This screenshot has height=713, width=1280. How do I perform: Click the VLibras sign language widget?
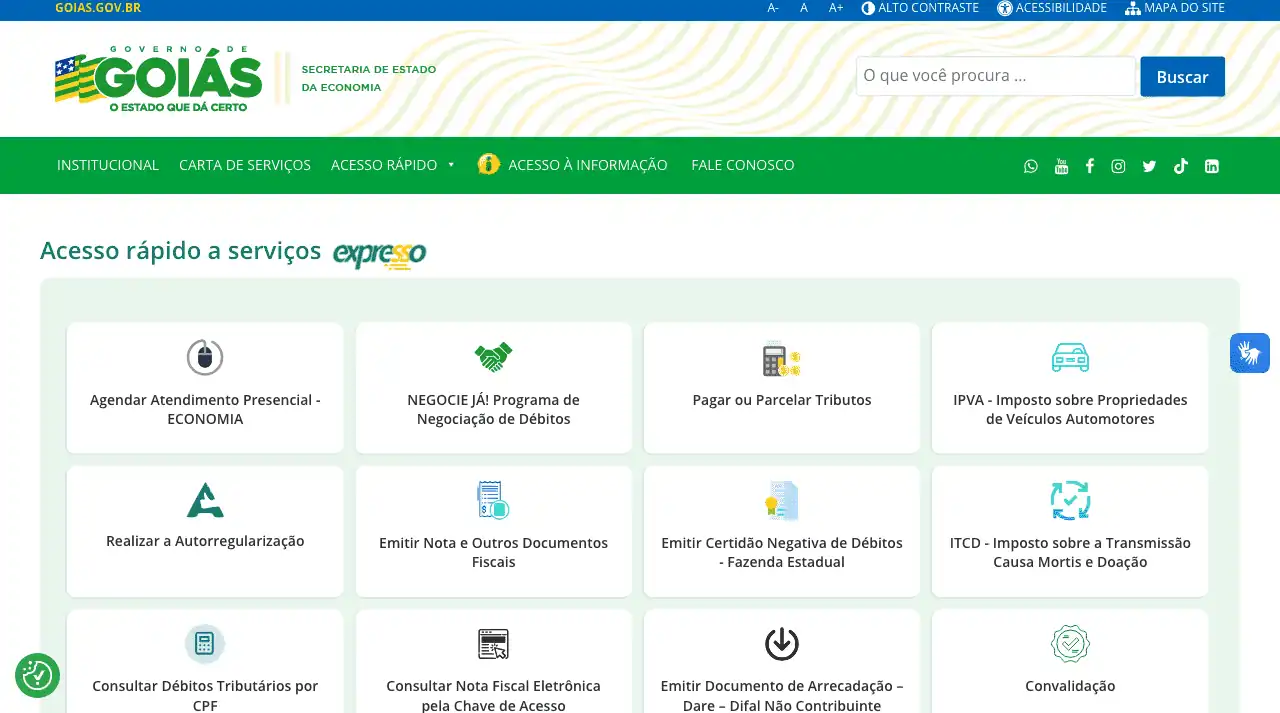coord(1249,353)
